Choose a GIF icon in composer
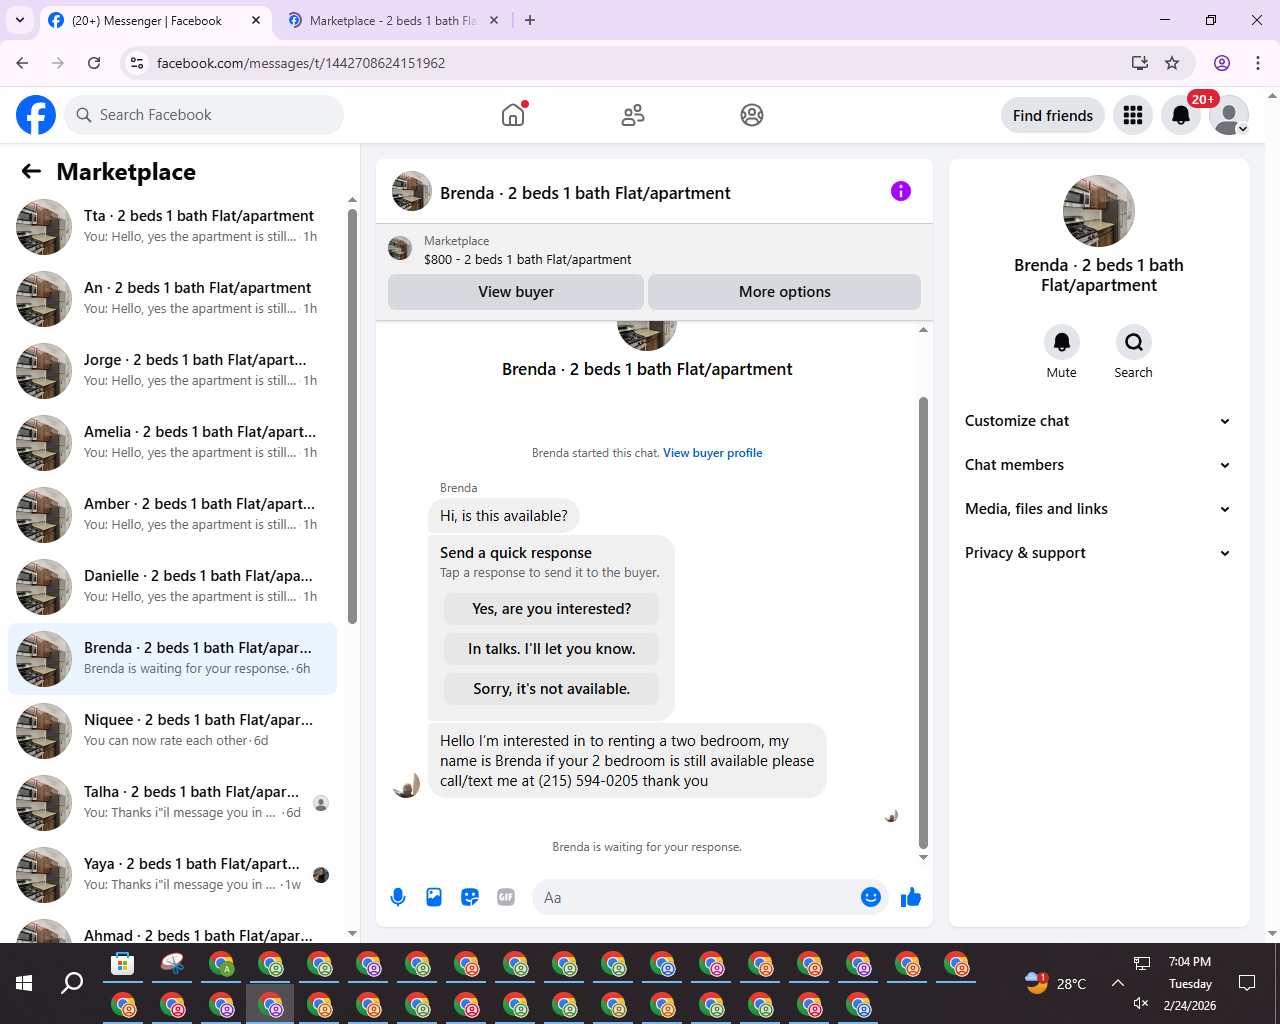The image size is (1280, 1024). [x=506, y=897]
